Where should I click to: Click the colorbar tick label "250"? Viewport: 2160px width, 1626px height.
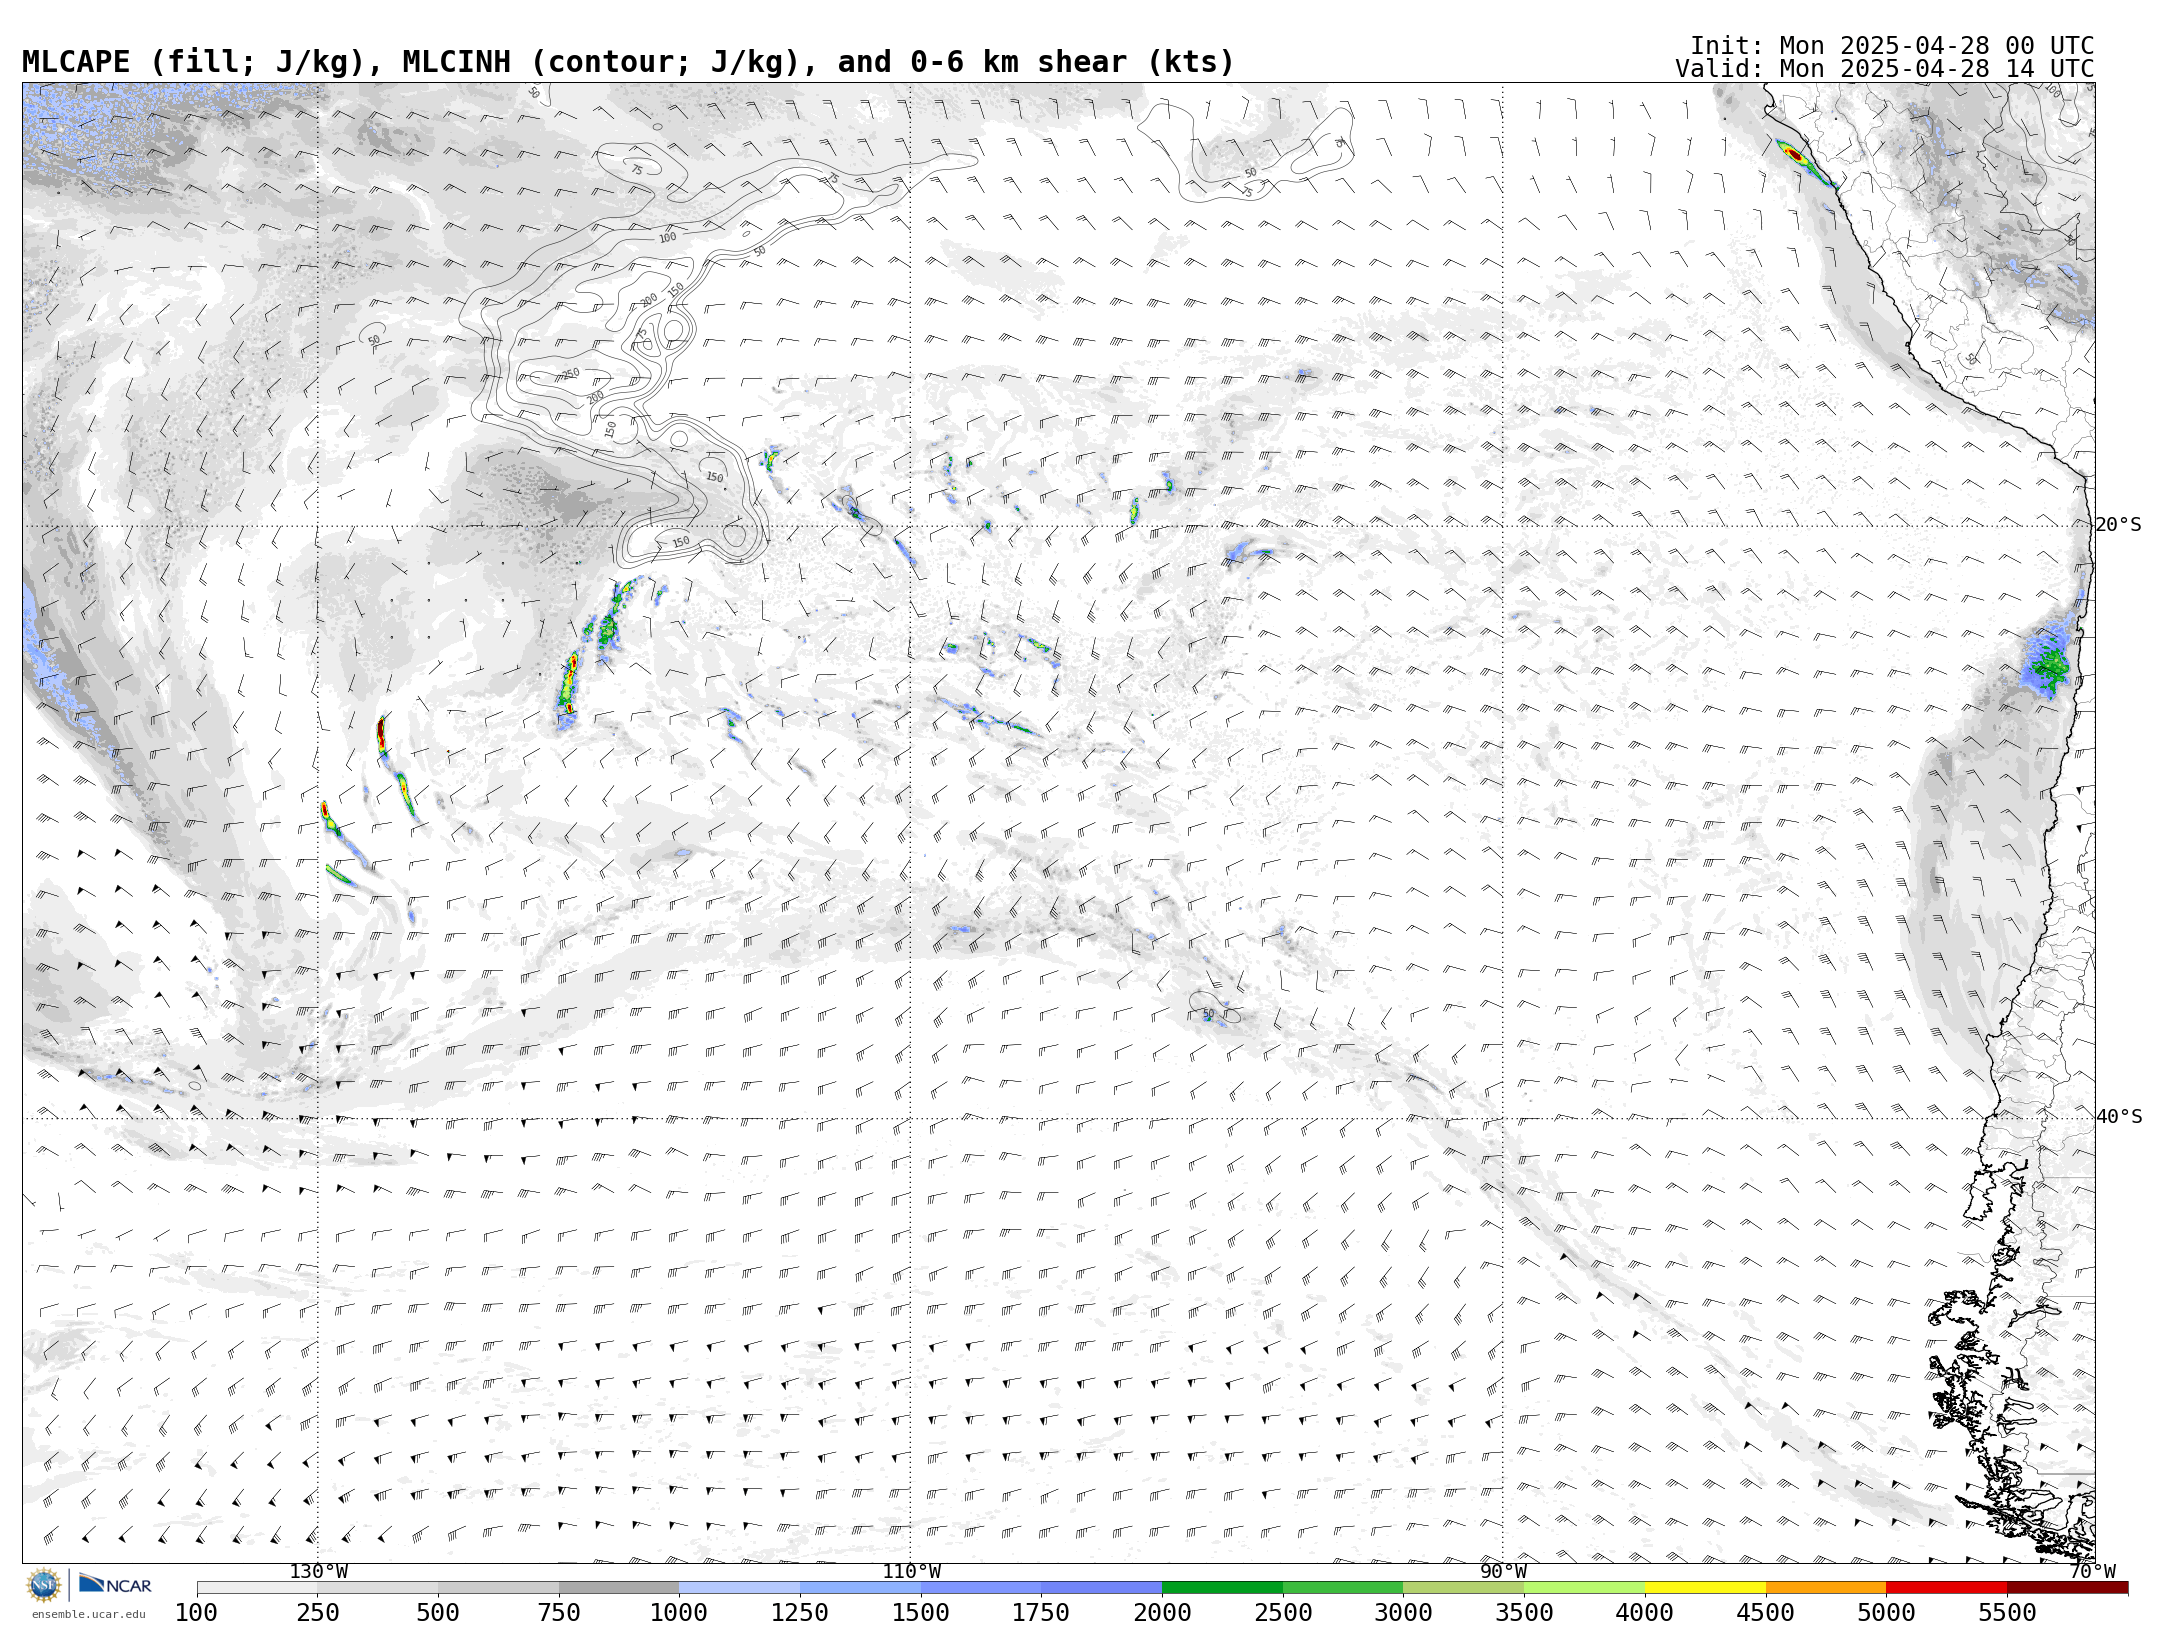317,1613
